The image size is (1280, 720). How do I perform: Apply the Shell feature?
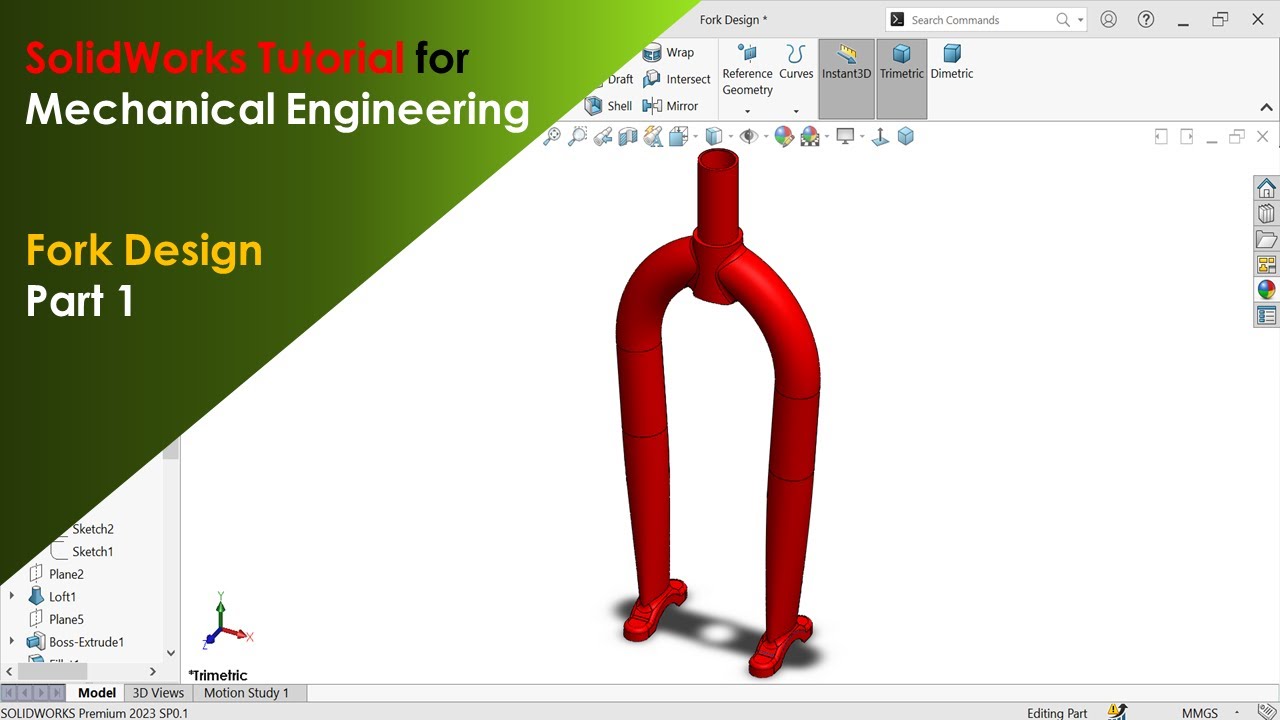[x=609, y=106]
